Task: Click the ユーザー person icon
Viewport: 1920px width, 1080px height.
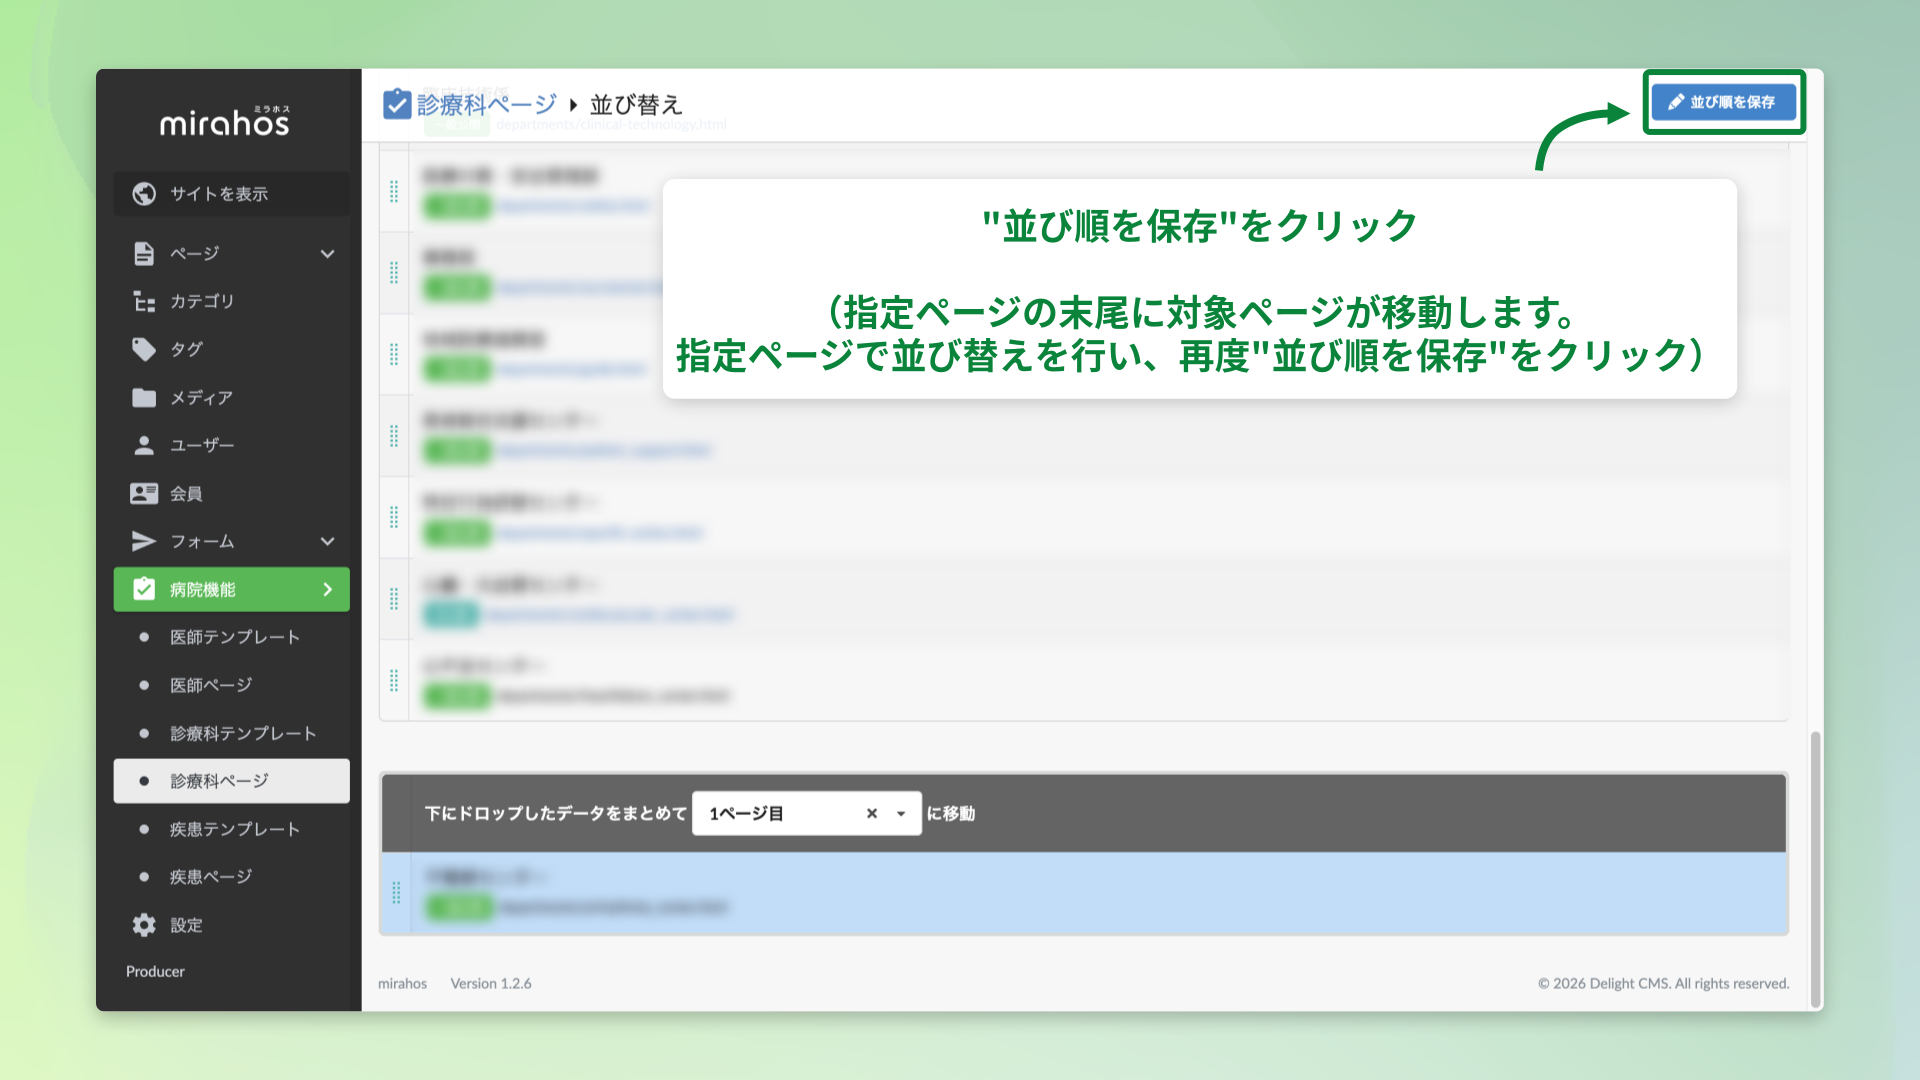Action: [143, 445]
